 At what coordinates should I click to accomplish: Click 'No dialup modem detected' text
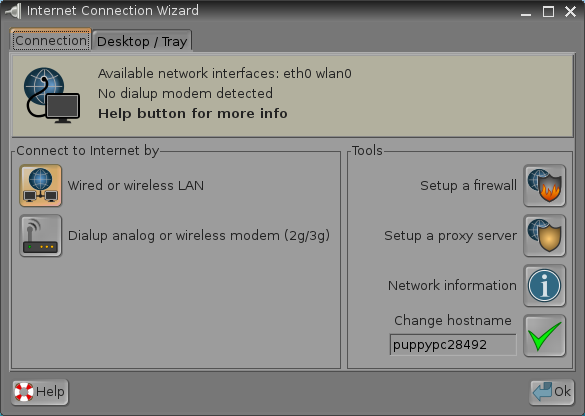pyautogui.click(x=185, y=93)
